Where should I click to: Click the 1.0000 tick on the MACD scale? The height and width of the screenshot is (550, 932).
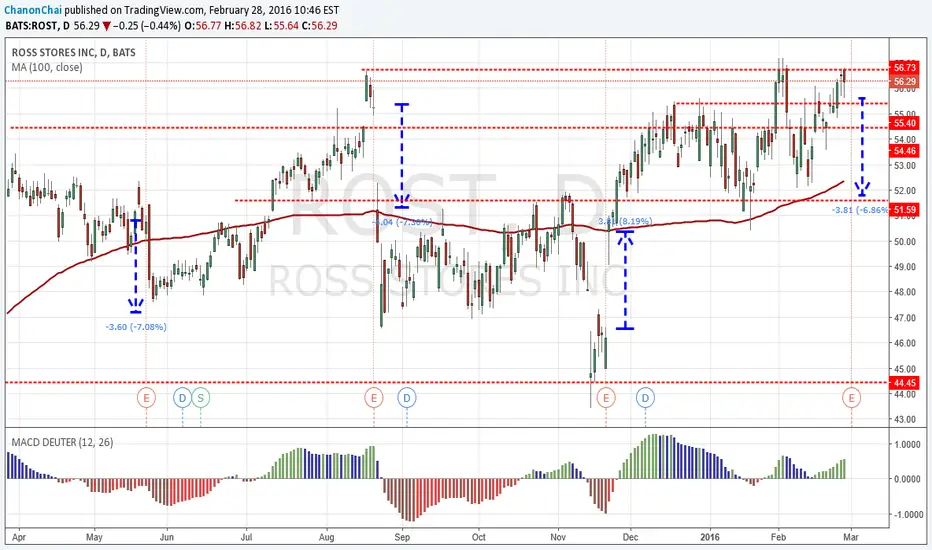[908, 445]
